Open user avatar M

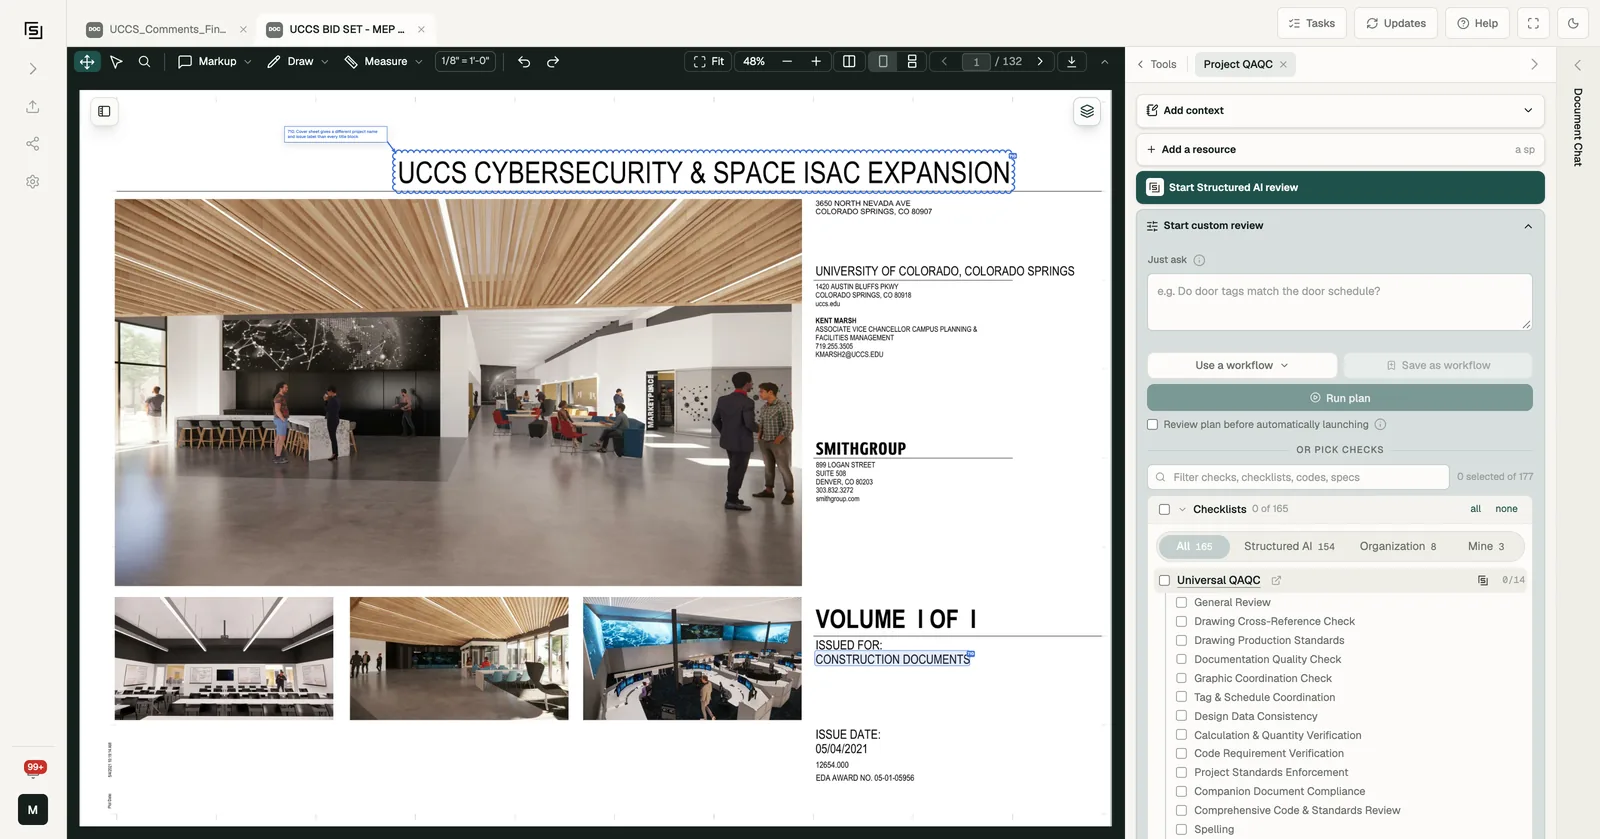[x=33, y=810]
